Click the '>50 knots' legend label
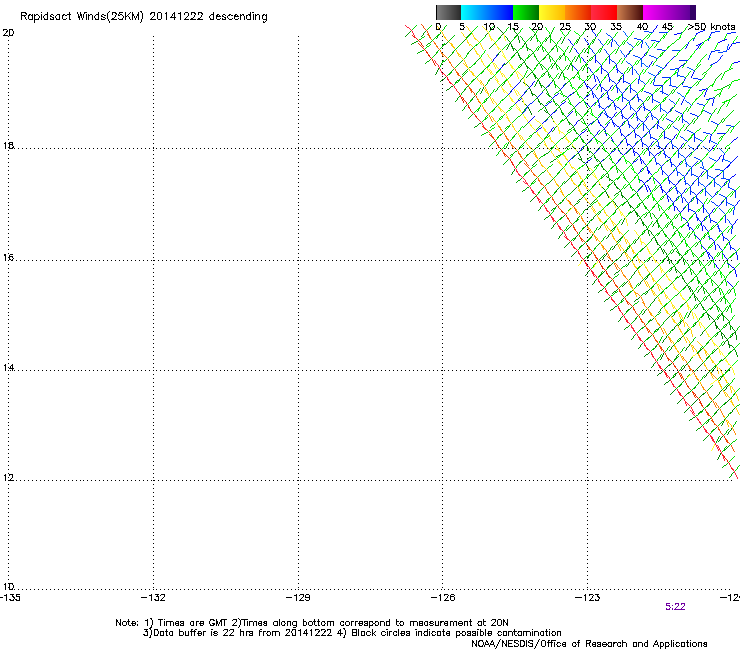This screenshot has height=650, width=740. tap(712, 27)
